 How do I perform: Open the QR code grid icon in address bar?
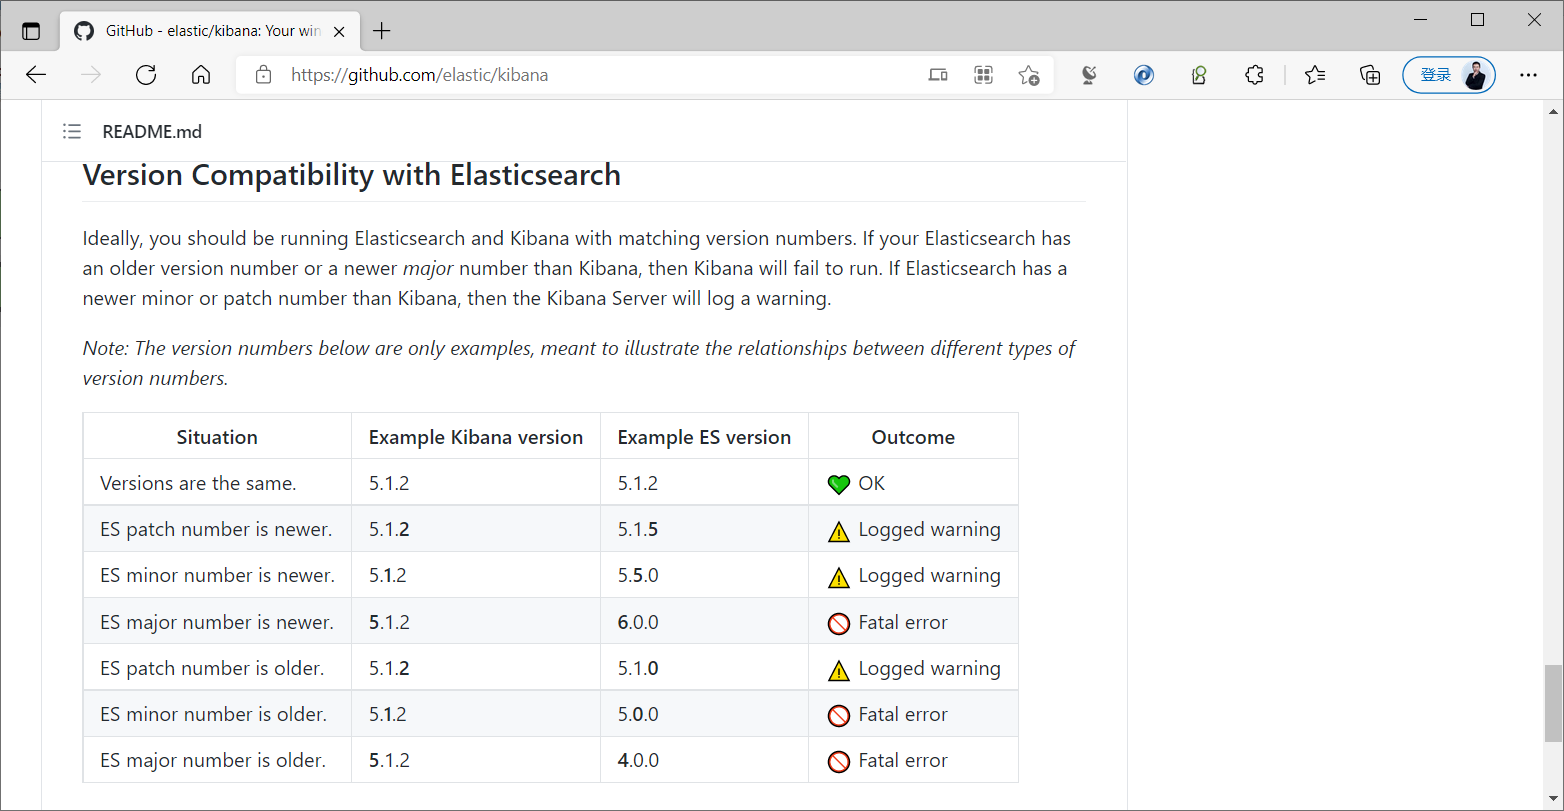[983, 75]
